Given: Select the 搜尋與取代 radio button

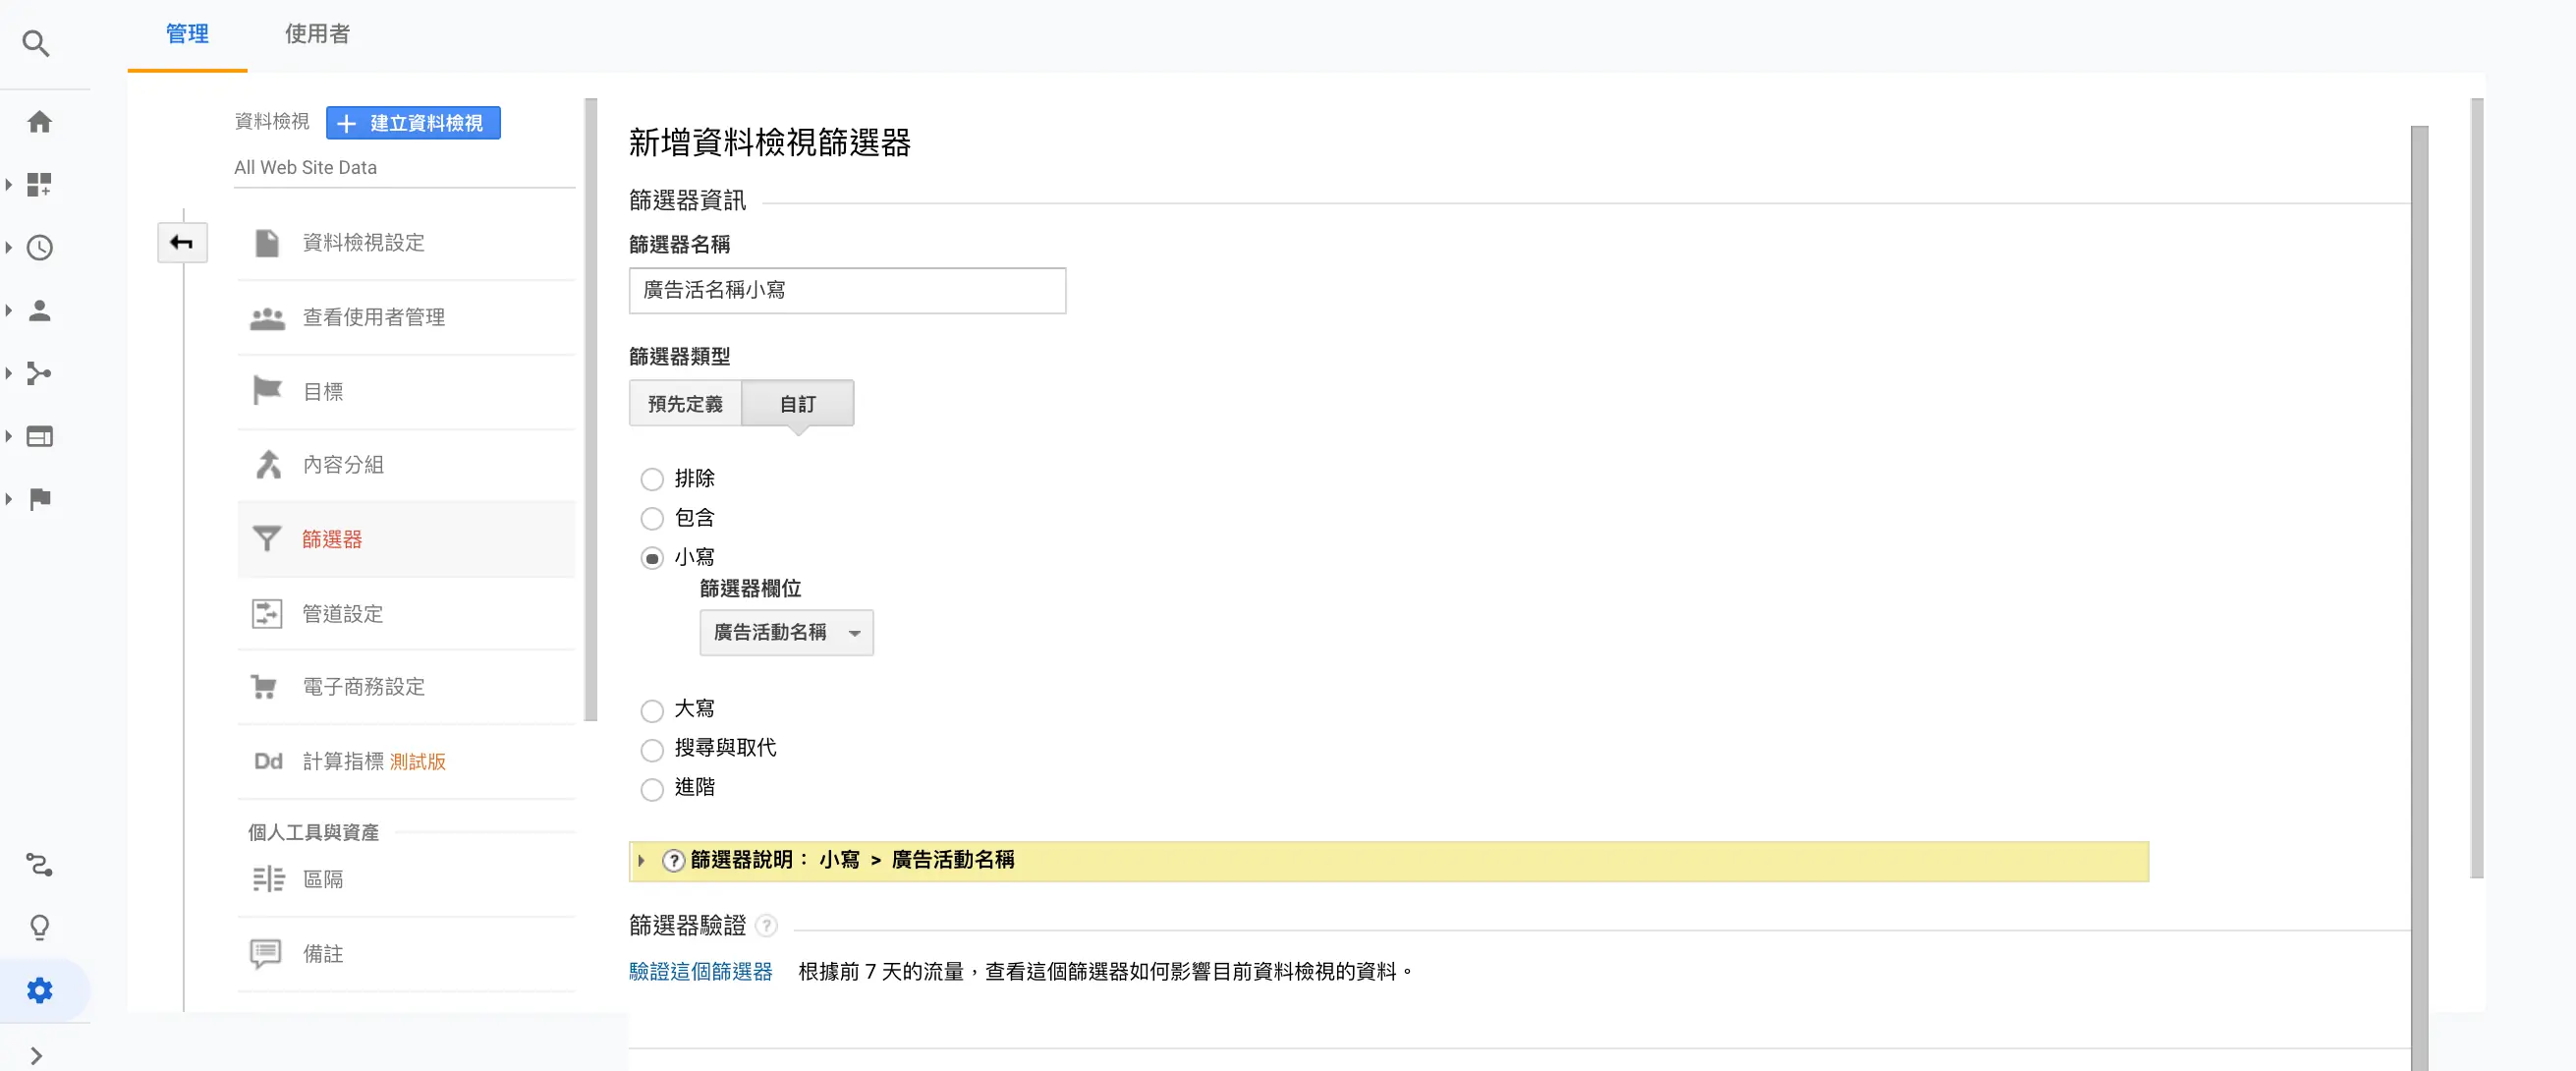Looking at the screenshot, I should pos(652,749).
